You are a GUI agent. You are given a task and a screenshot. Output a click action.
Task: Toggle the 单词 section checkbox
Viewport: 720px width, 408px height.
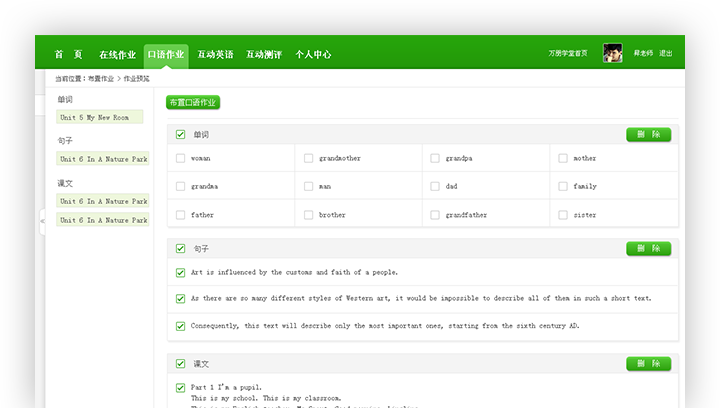click(180, 135)
